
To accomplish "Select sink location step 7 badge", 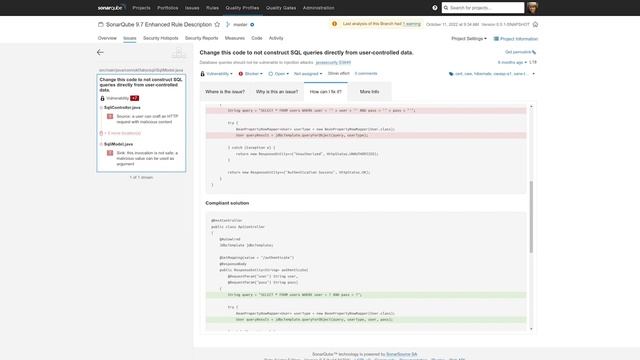I will pyautogui.click(x=110, y=153).
